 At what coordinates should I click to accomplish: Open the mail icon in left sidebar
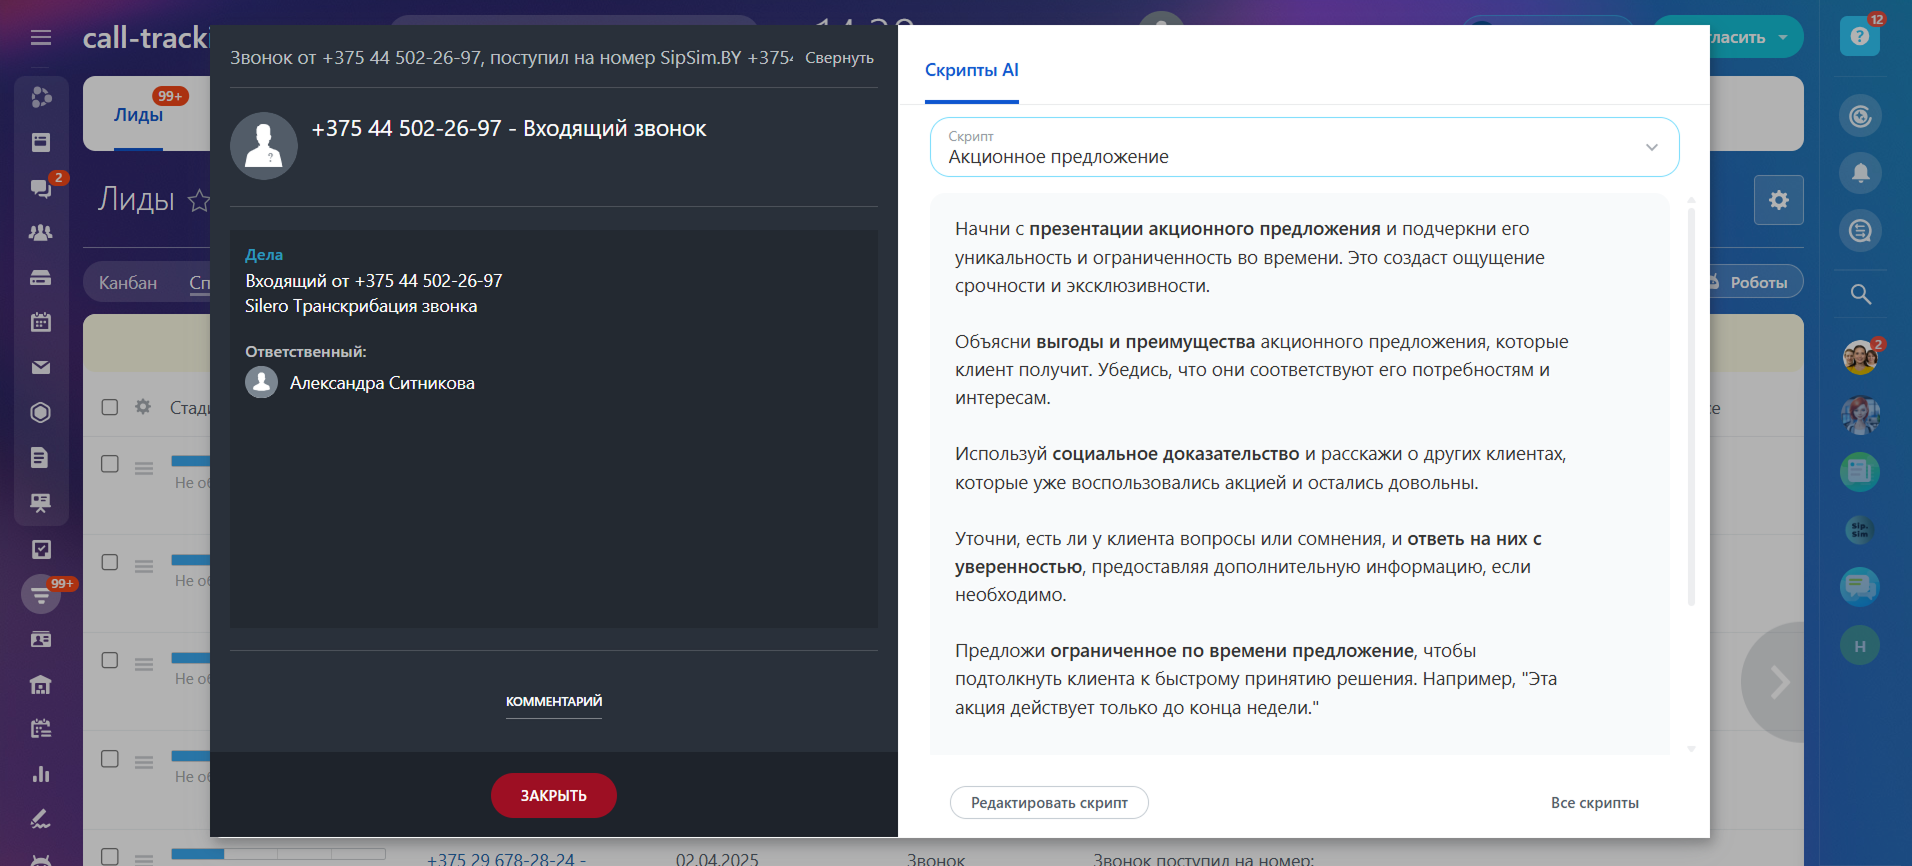[41, 367]
